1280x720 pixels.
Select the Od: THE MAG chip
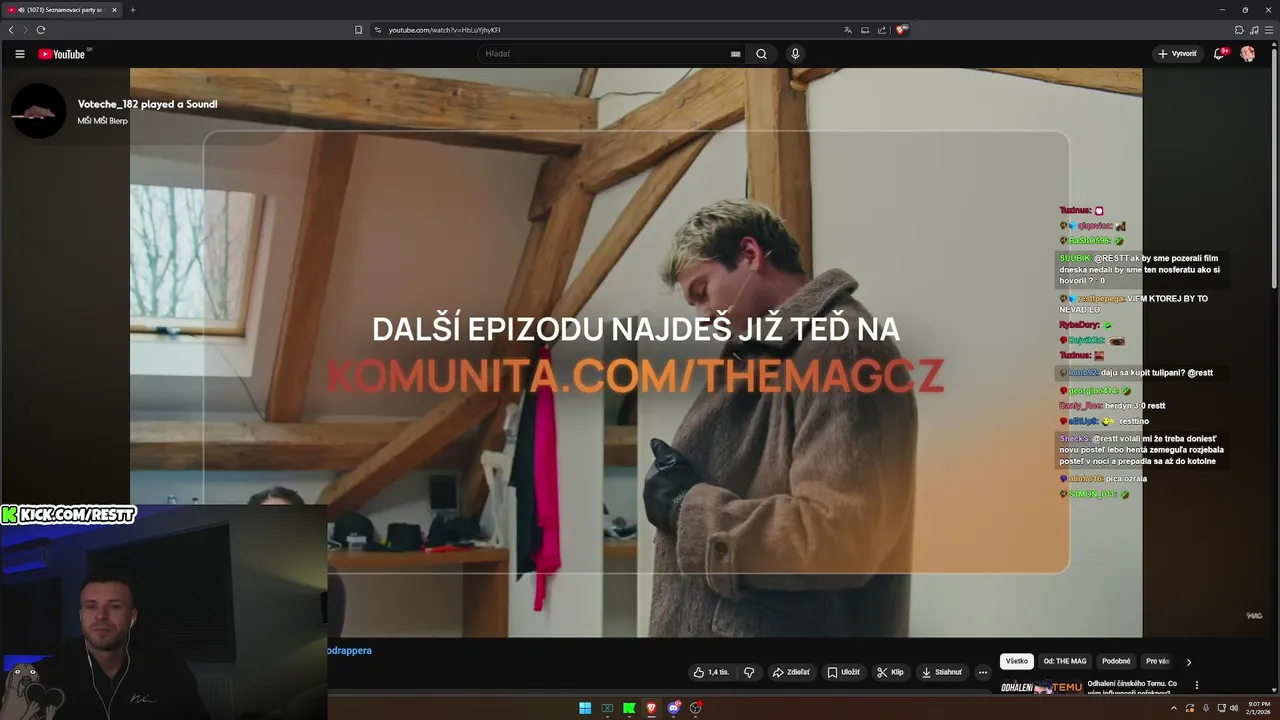(1065, 661)
